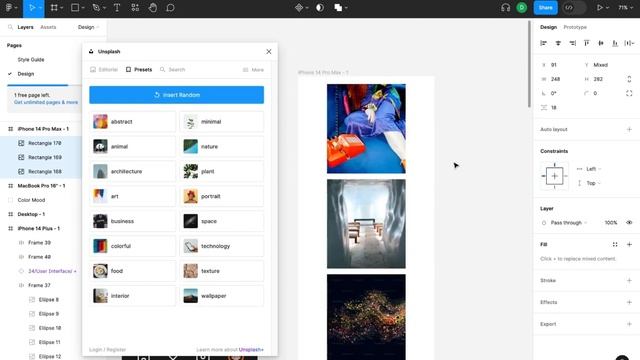Align vertical centers icon
640x360 pixels.
point(601,43)
